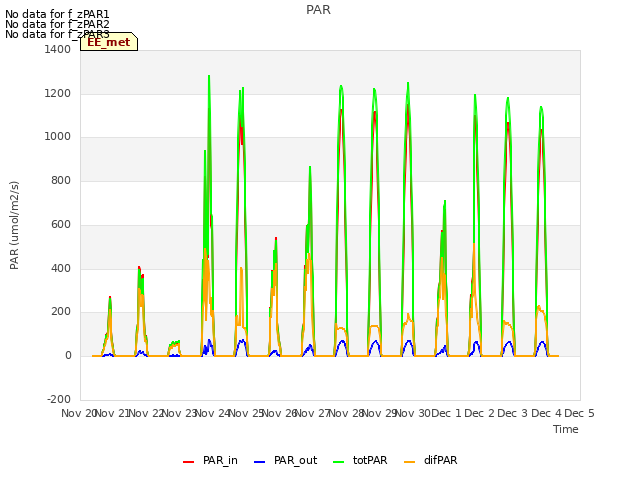Click the 'No data for f_zPAR2' message
The width and height of the screenshot is (640, 480).
tap(57, 24)
